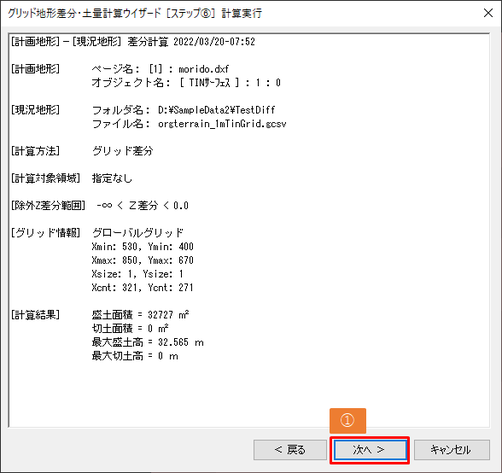Screen dimensions: 502x473
Task: Click the -∞ < Z差分 < 0.0 line
Action: pos(143,206)
